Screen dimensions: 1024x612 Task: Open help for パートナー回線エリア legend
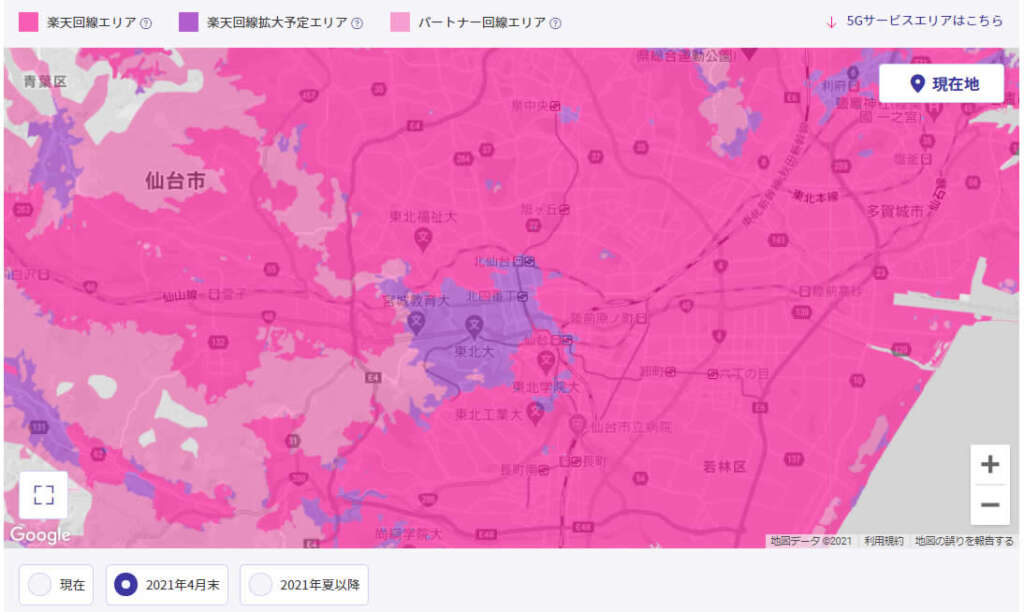555,24
